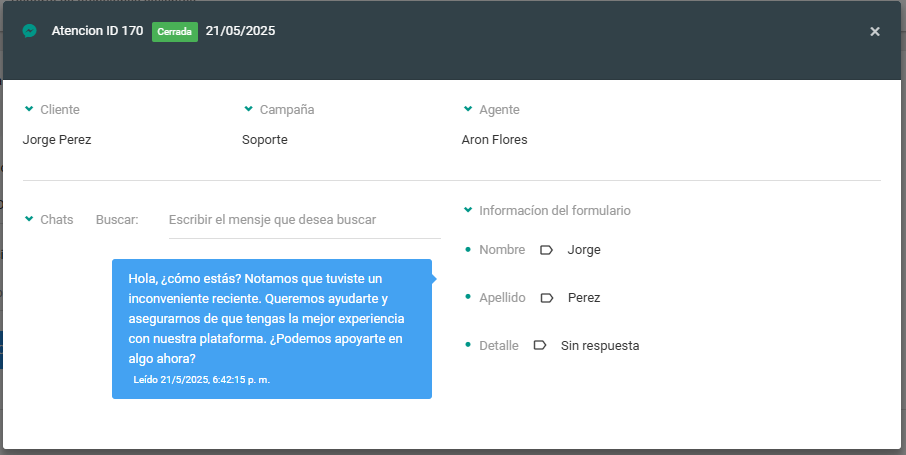
Task: Collapse the Chats section chevron
Action: [x=29, y=219]
